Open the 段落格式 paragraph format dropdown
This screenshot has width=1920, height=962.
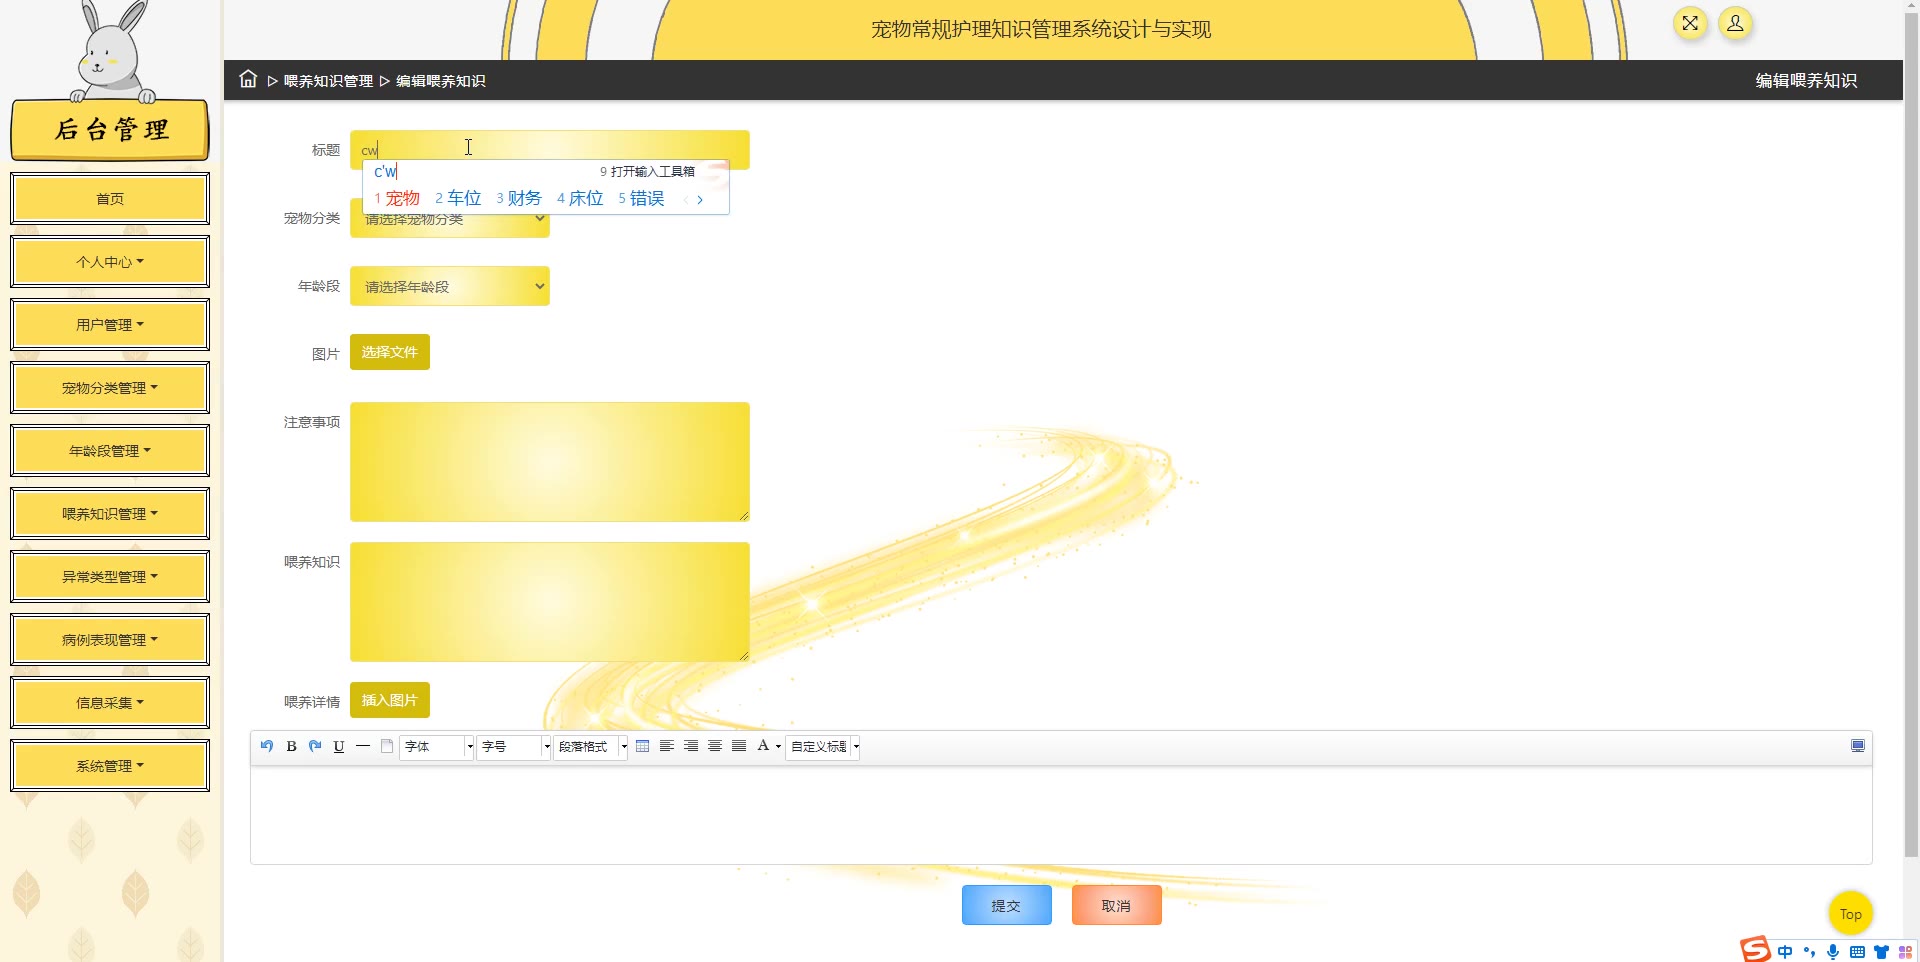tap(591, 747)
